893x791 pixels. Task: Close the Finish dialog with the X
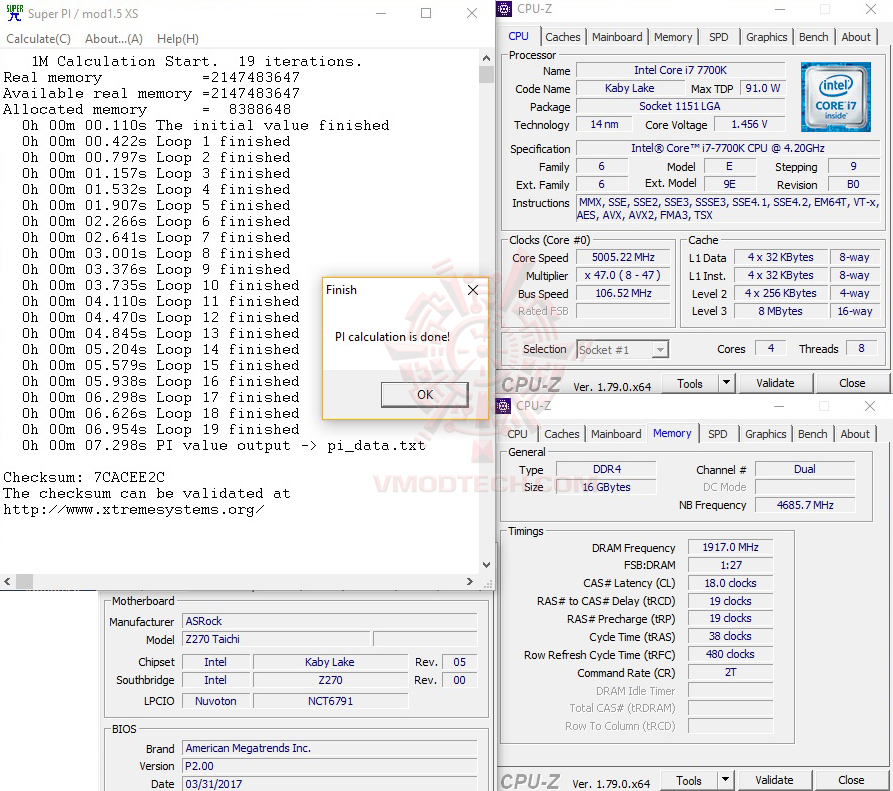click(x=473, y=290)
